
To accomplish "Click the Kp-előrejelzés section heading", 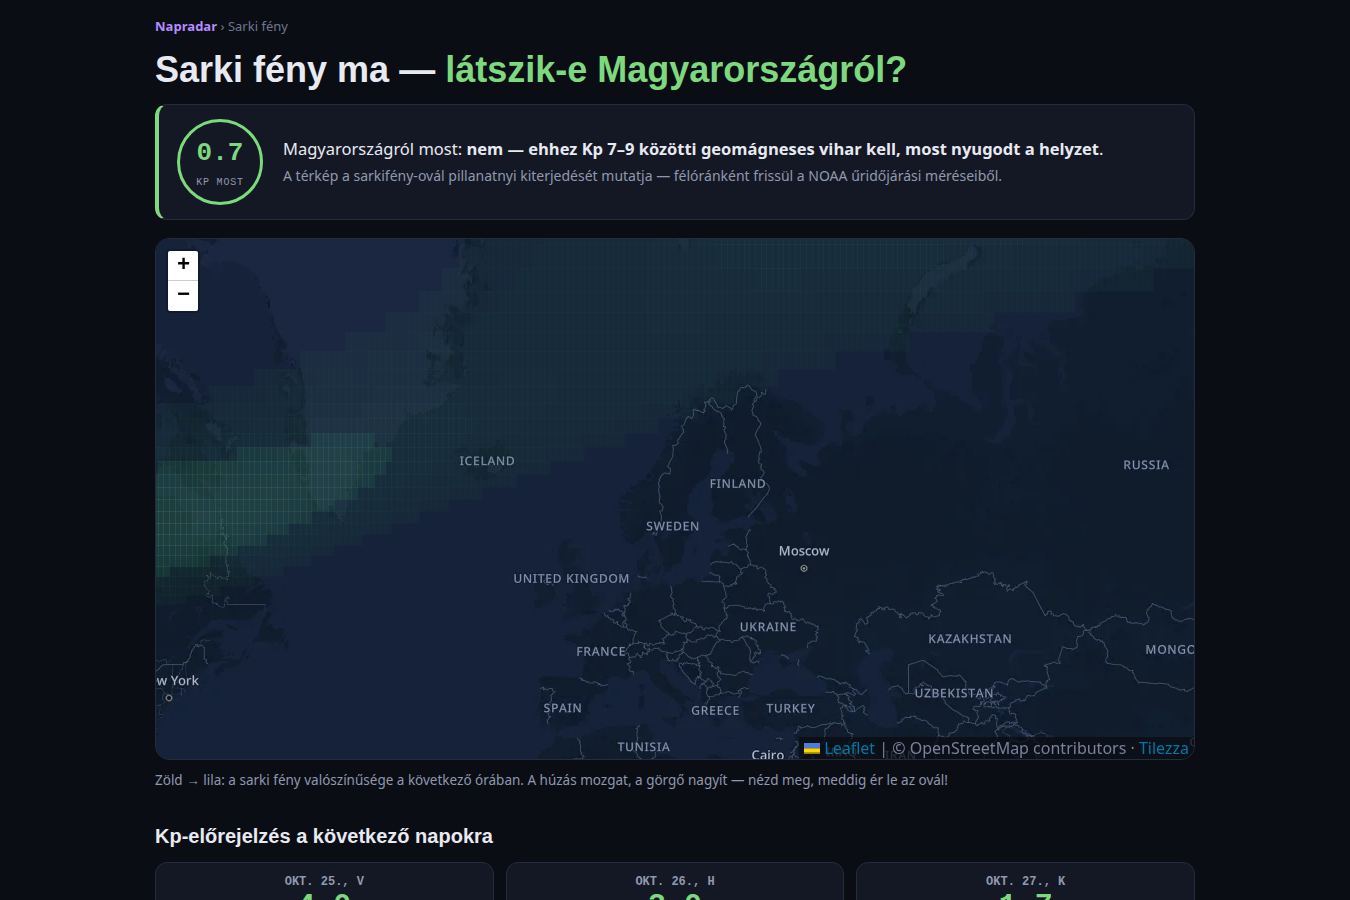I will (324, 836).
